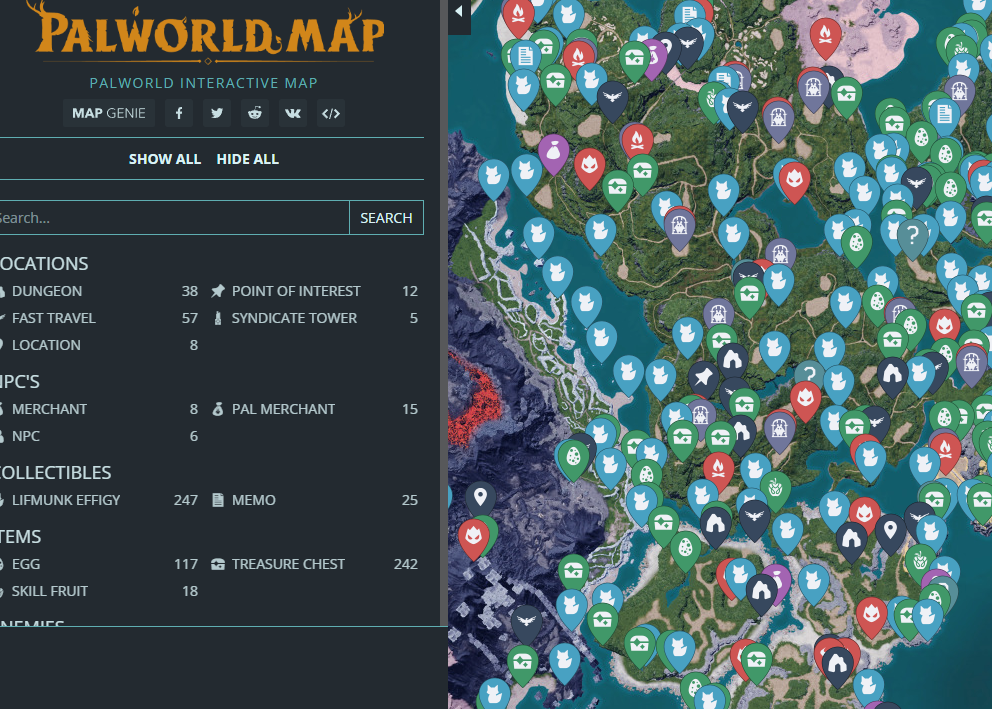Toggle Lifmunk Effigy markers
The width and height of the screenshot is (992, 709).
click(65, 500)
